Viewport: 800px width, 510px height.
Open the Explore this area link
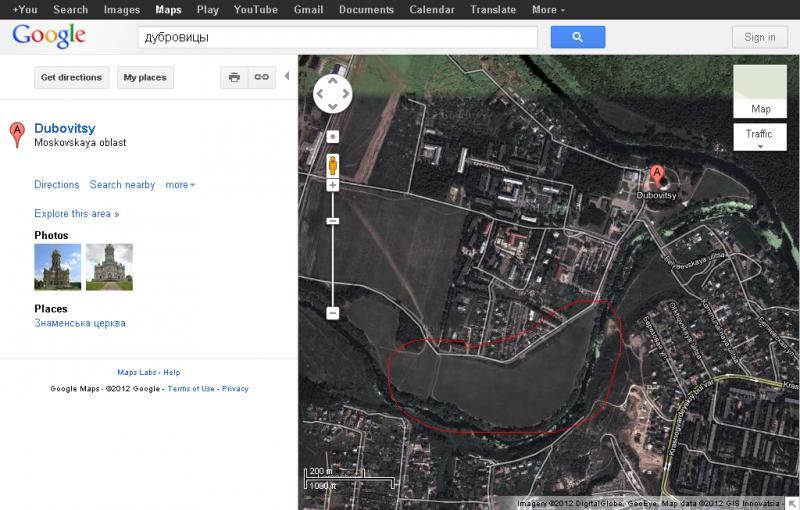tap(76, 214)
